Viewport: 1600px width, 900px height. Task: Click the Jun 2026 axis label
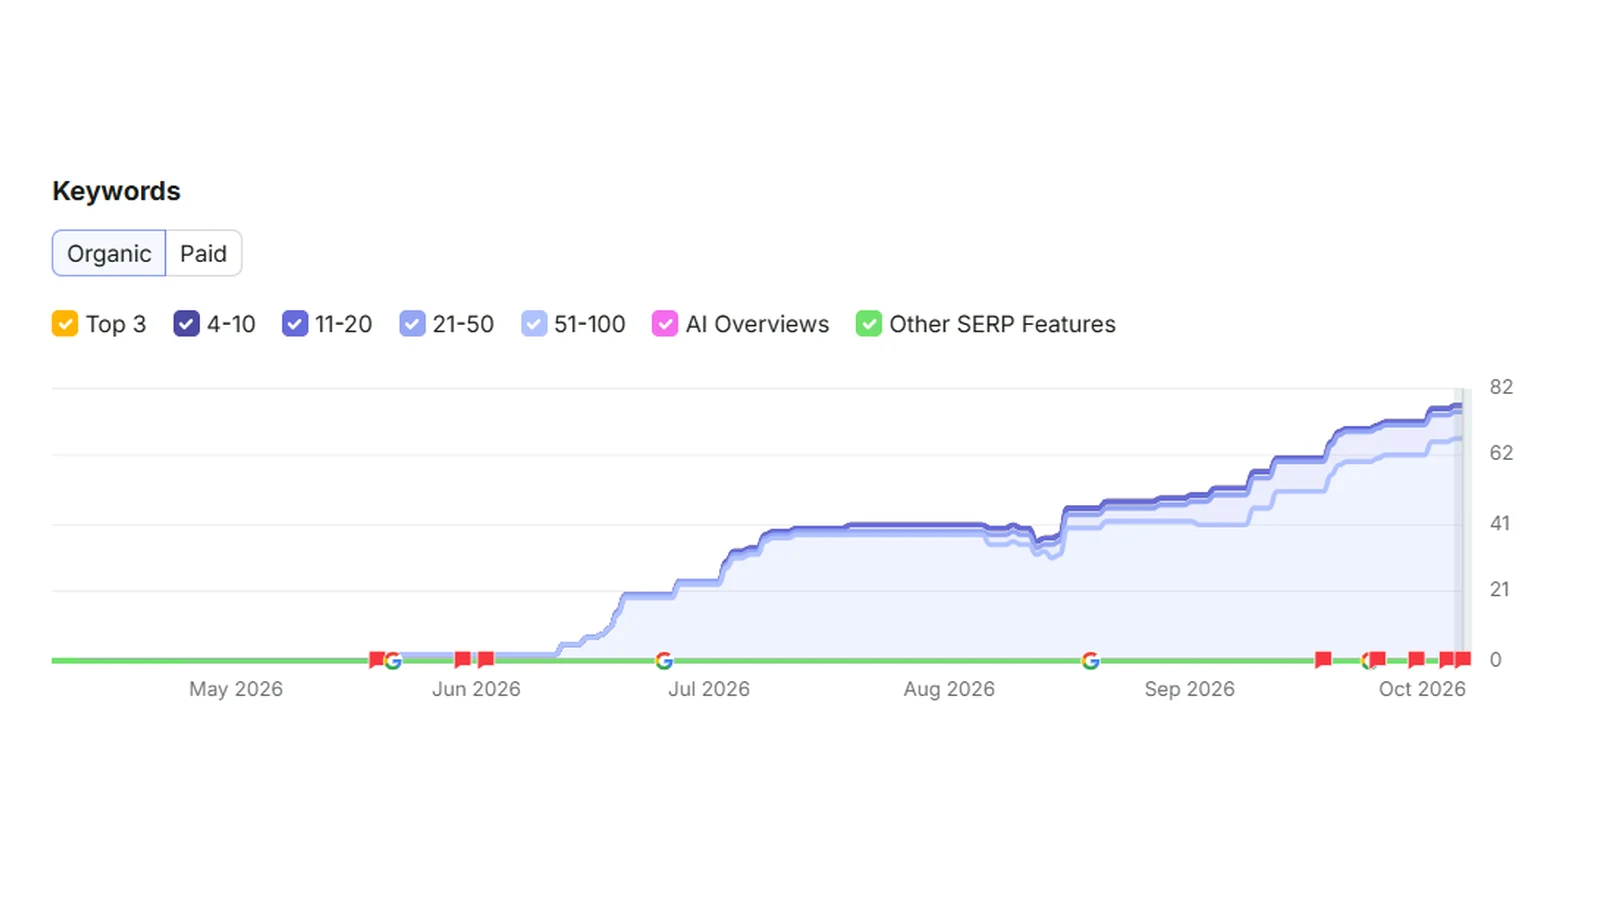click(x=476, y=689)
